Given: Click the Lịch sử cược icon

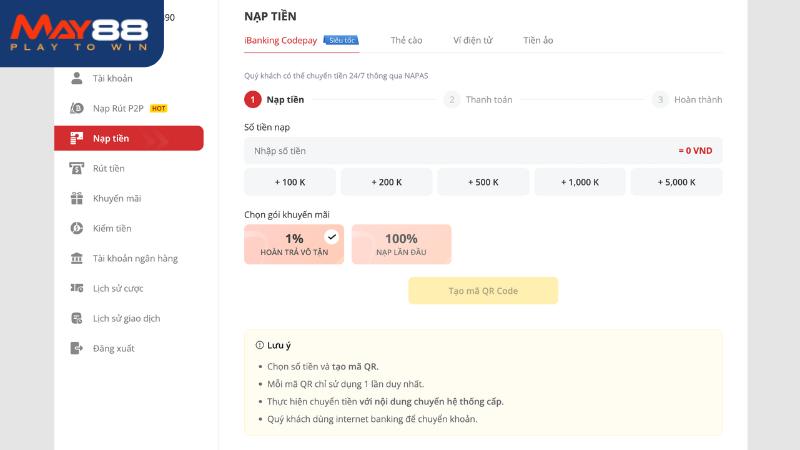Looking at the screenshot, I should 77,288.
